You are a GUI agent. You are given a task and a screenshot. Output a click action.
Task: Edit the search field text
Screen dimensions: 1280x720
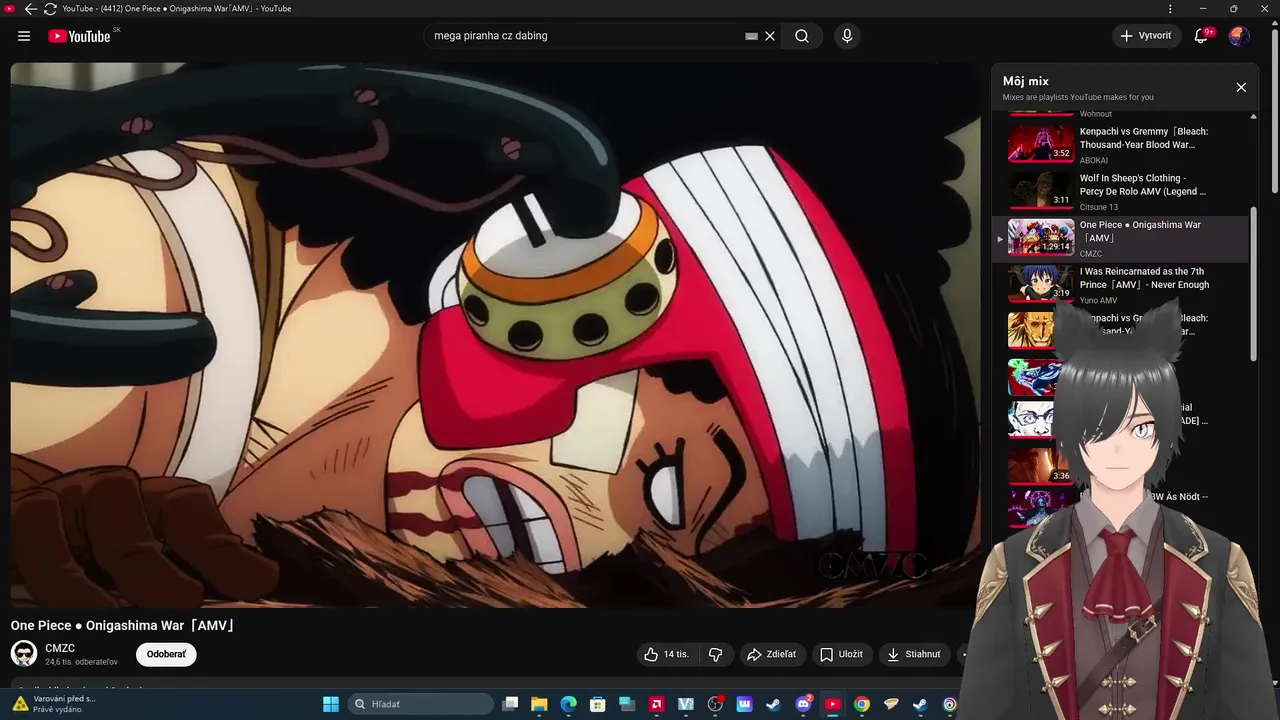pos(585,36)
